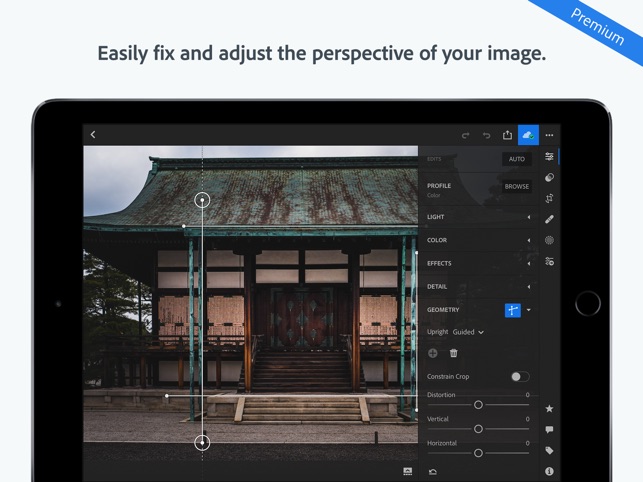Toggle the Constrain Crop switch

coord(519,377)
